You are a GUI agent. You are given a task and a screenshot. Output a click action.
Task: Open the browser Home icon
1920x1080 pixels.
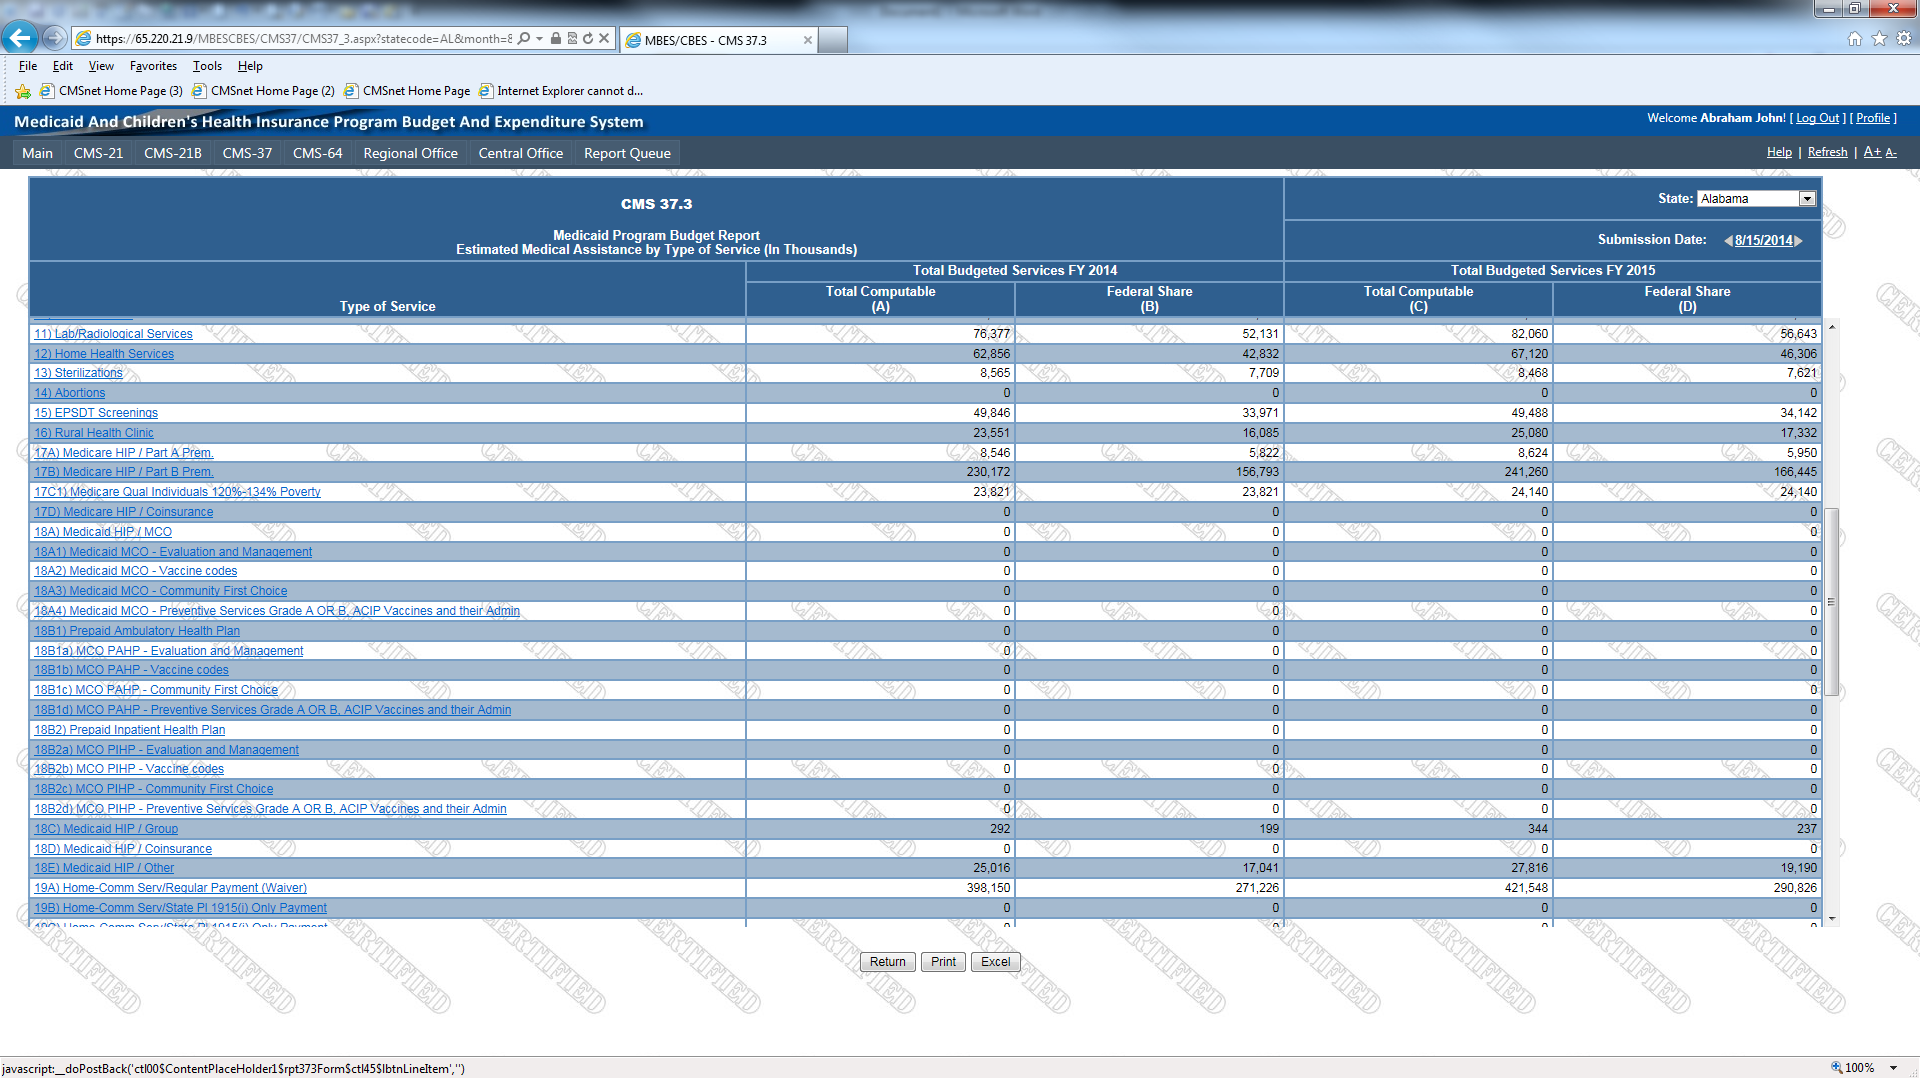click(x=1855, y=39)
